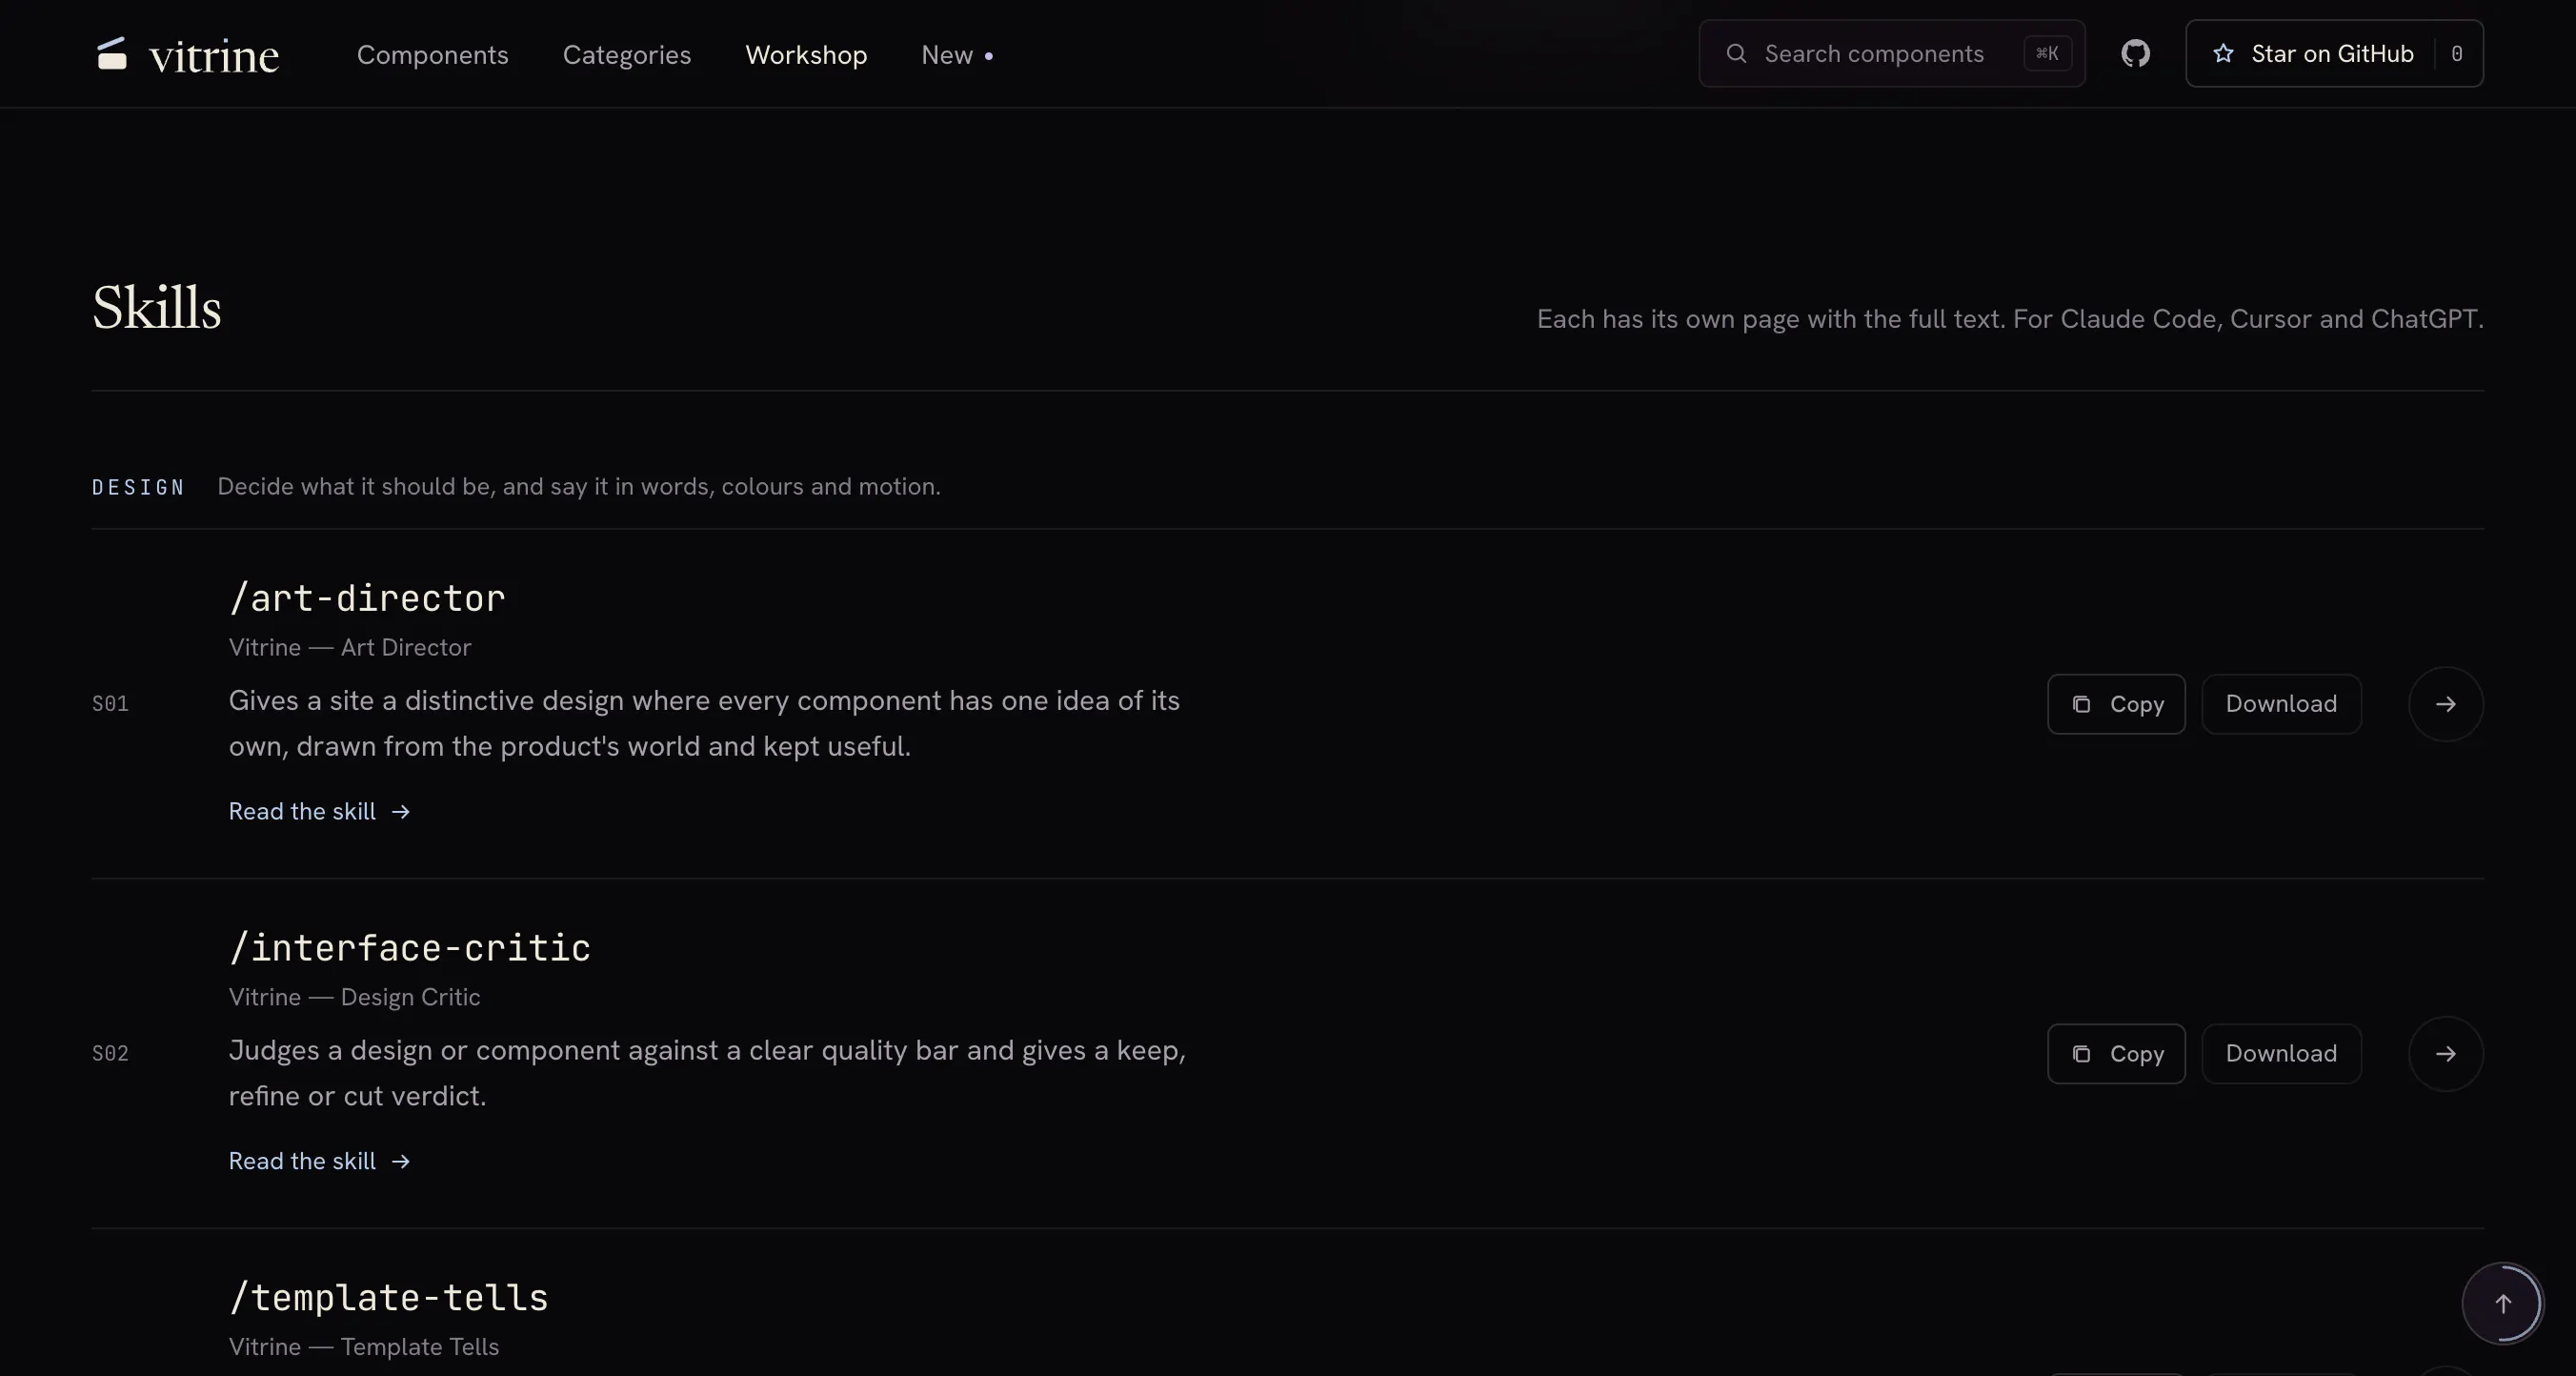Viewport: 2576px width, 1376px height.
Task: Click the star icon on Star on GitHub
Action: (2222, 53)
